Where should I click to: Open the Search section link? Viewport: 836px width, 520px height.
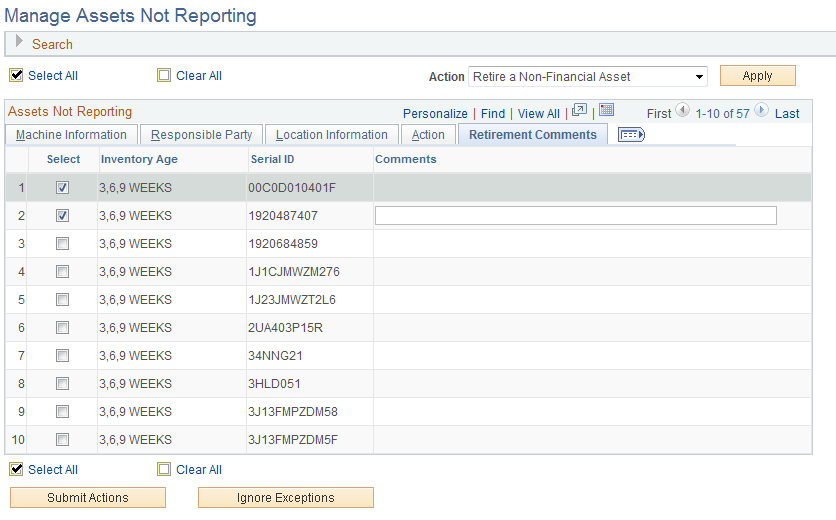(52, 44)
